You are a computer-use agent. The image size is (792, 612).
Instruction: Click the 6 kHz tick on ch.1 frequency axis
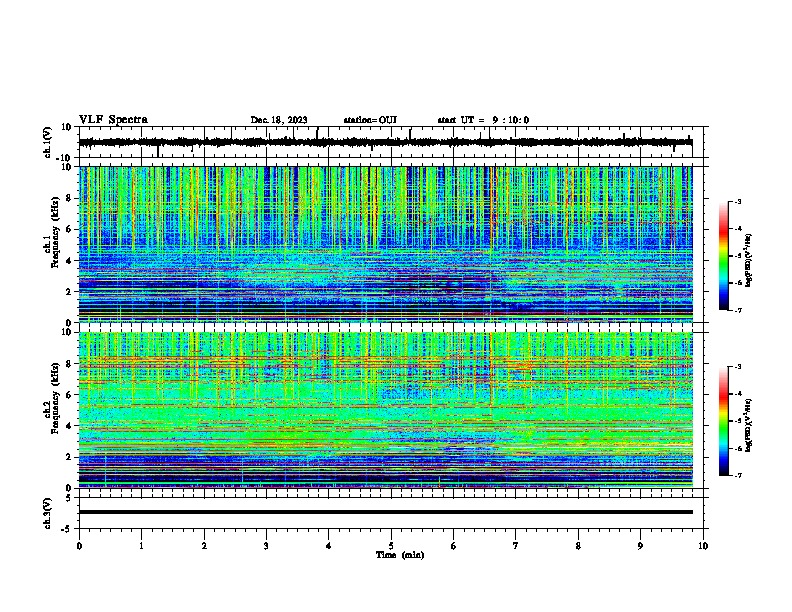(70, 230)
